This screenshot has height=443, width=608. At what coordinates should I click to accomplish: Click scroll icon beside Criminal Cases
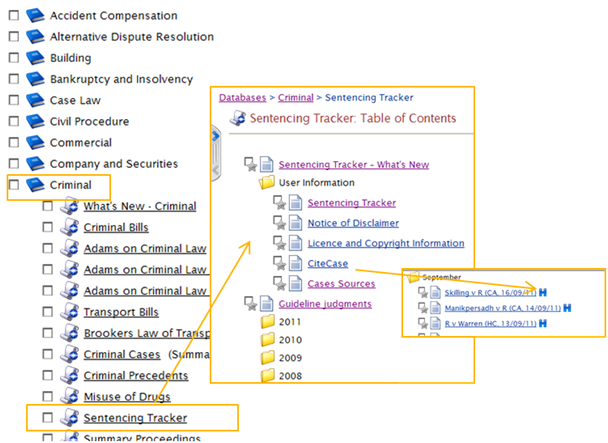click(70, 354)
